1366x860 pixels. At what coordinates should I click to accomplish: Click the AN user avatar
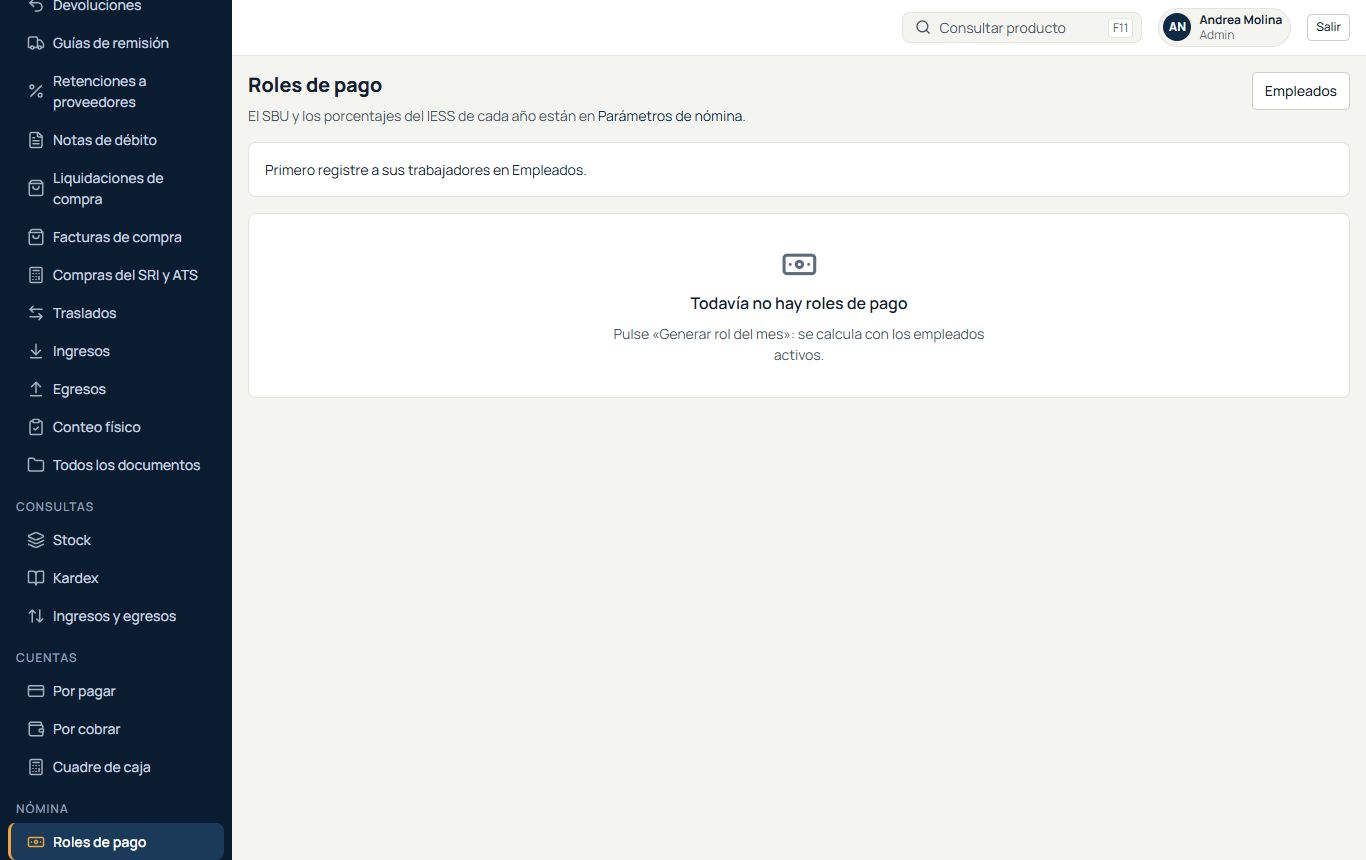pos(1177,27)
